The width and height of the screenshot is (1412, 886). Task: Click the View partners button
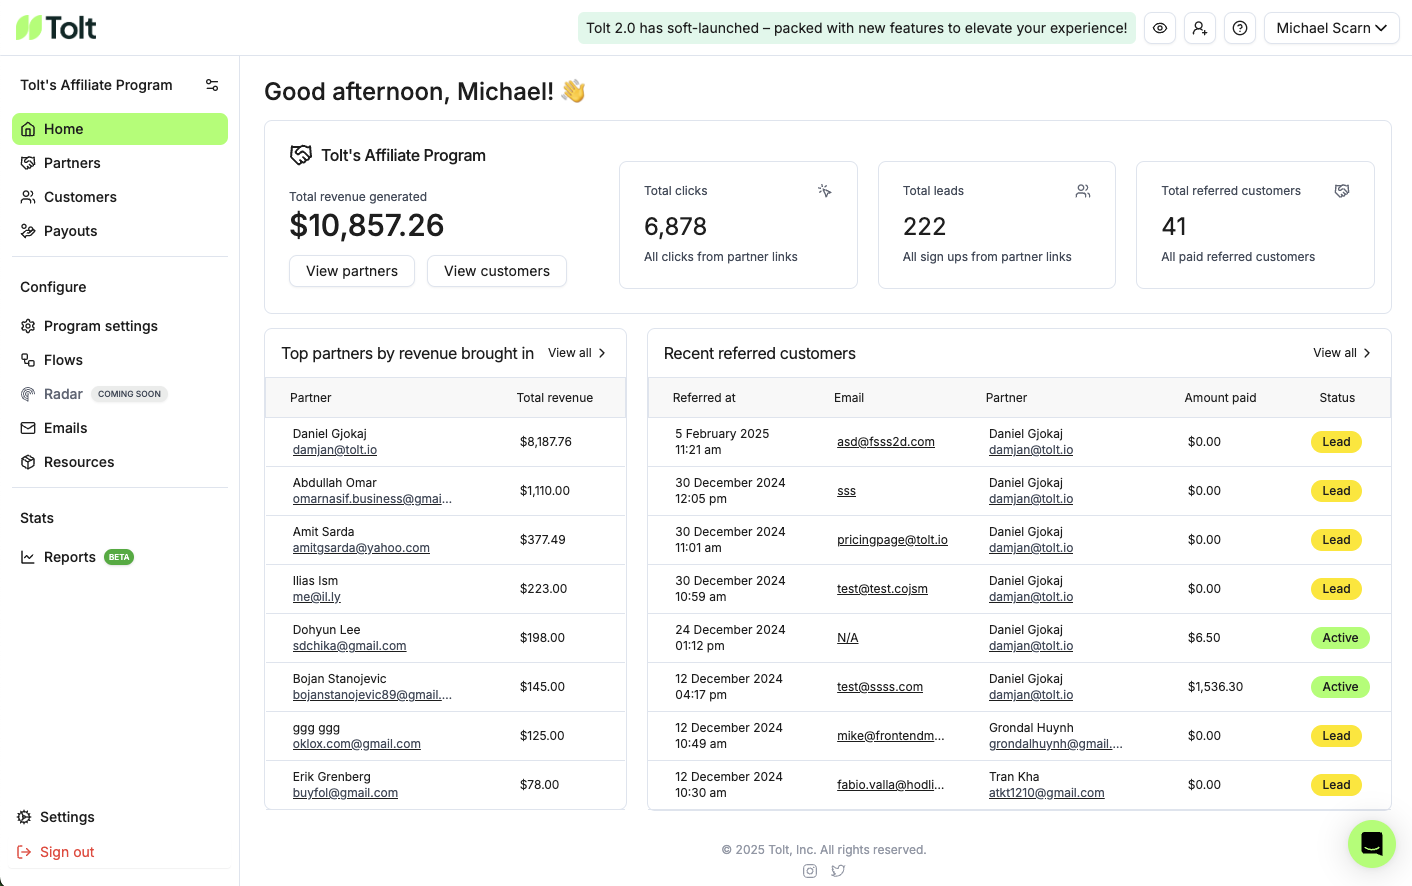351,270
